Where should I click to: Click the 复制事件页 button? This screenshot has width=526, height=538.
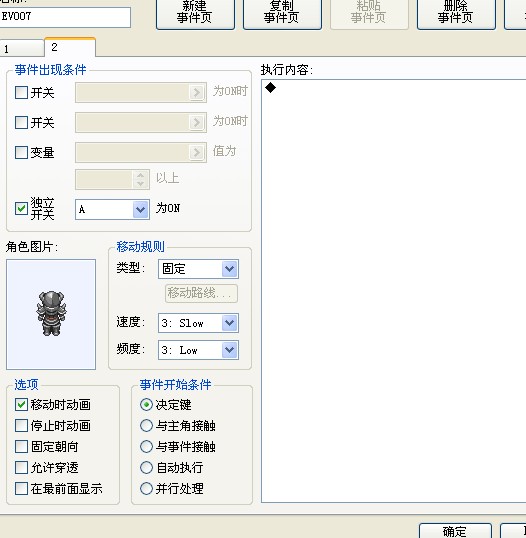(x=282, y=14)
